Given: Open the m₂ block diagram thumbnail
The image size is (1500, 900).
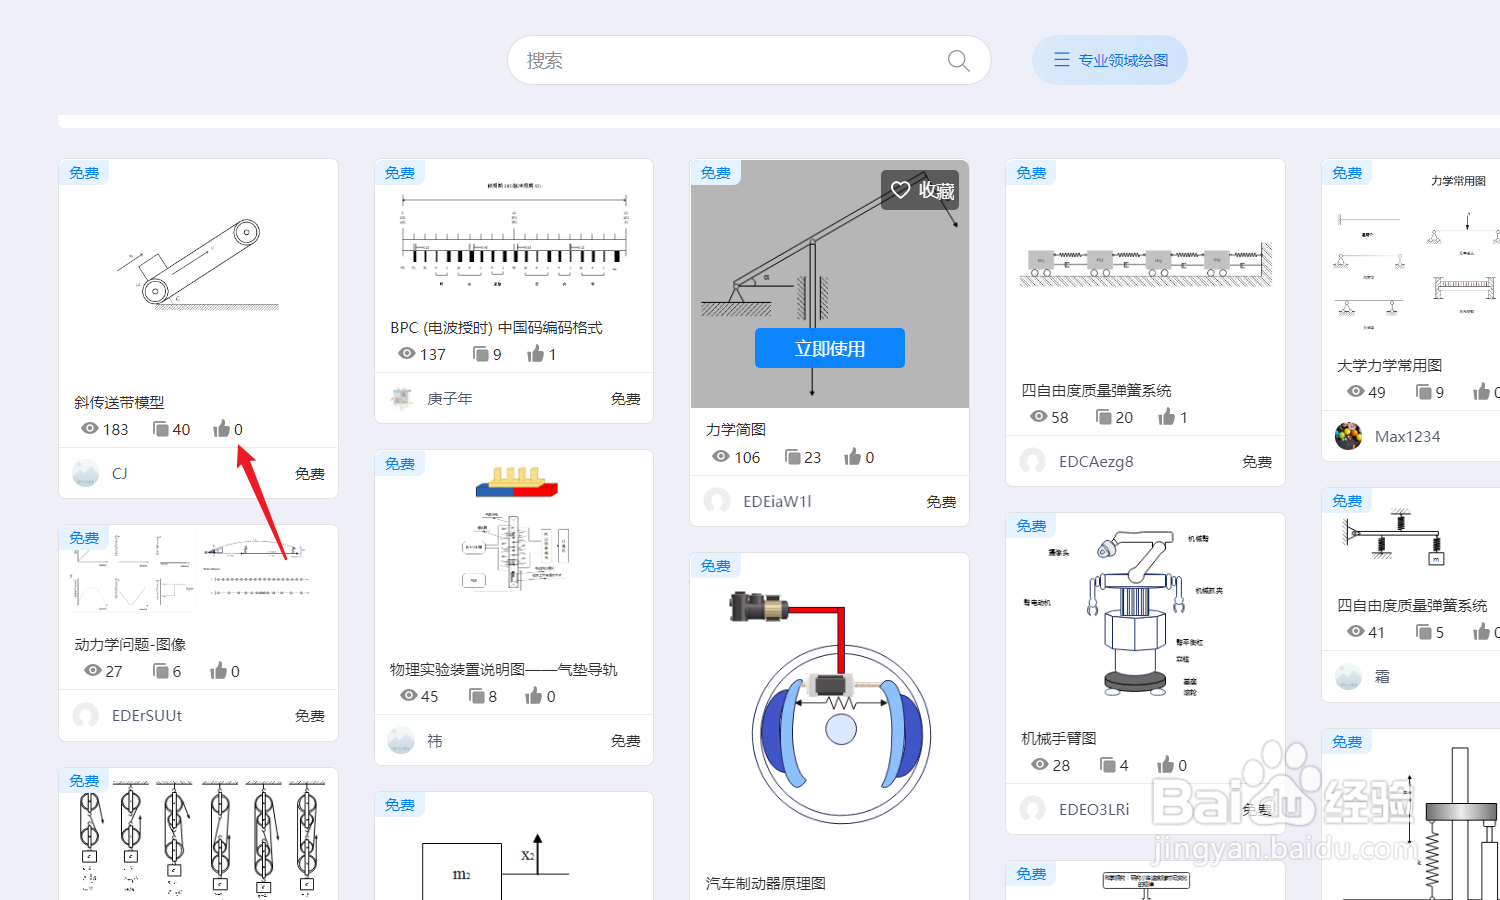Looking at the screenshot, I should 514,848.
